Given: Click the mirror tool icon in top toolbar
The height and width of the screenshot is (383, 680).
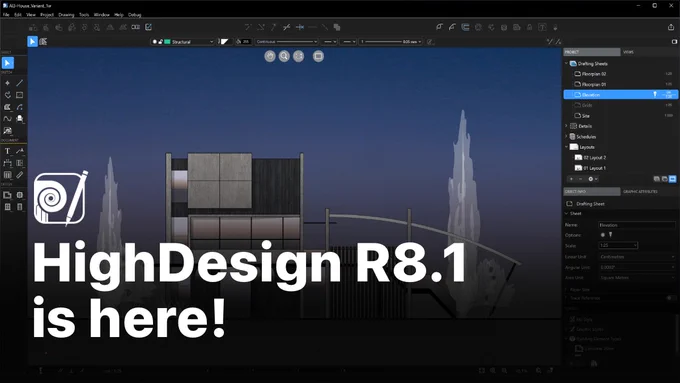Looking at the screenshot, I should pyautogui.click(x=110, y=27).
